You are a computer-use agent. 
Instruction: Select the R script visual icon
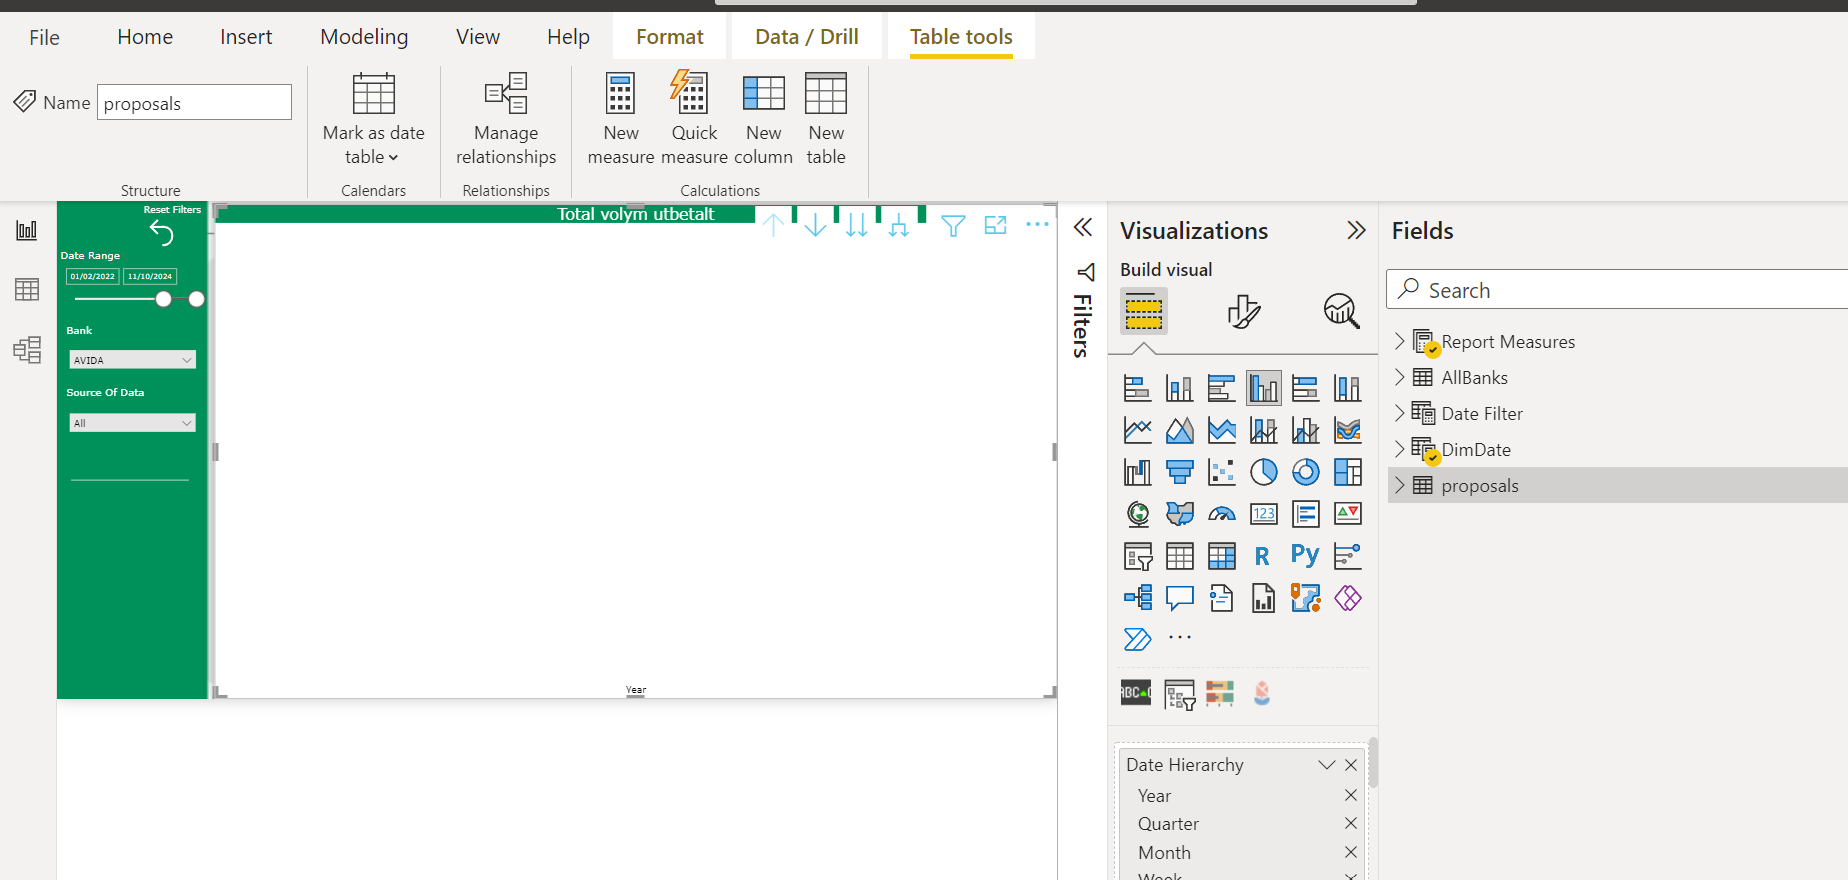[1263, 556]
